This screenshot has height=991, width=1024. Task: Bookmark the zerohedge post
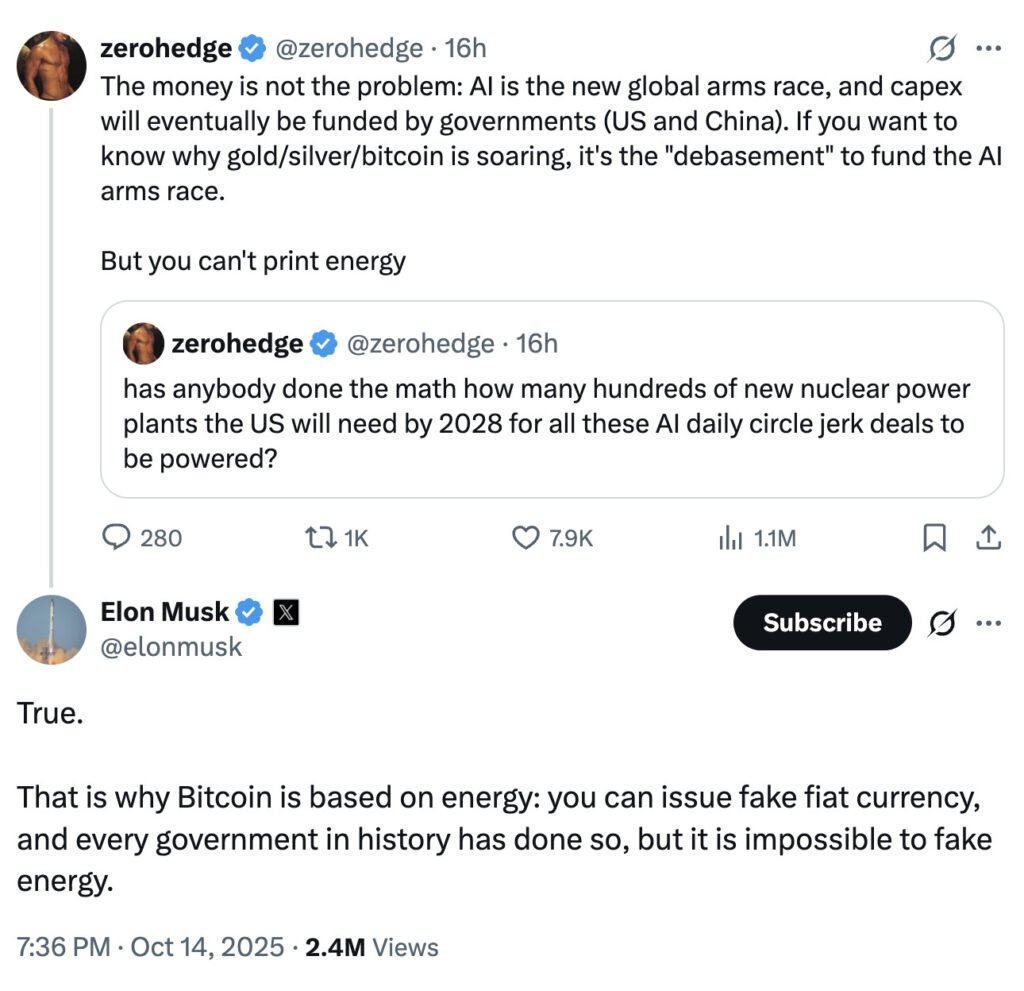tap(933, 538)
